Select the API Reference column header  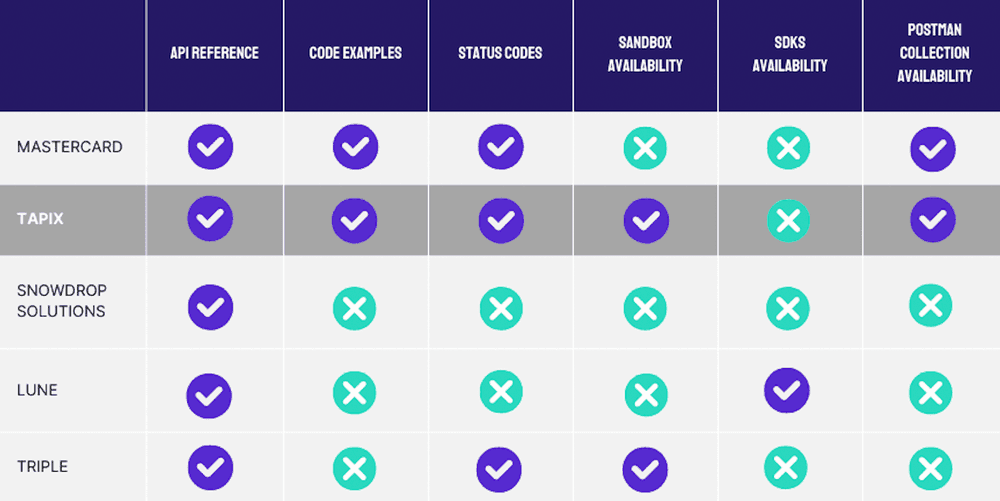(x=214, y=53)
